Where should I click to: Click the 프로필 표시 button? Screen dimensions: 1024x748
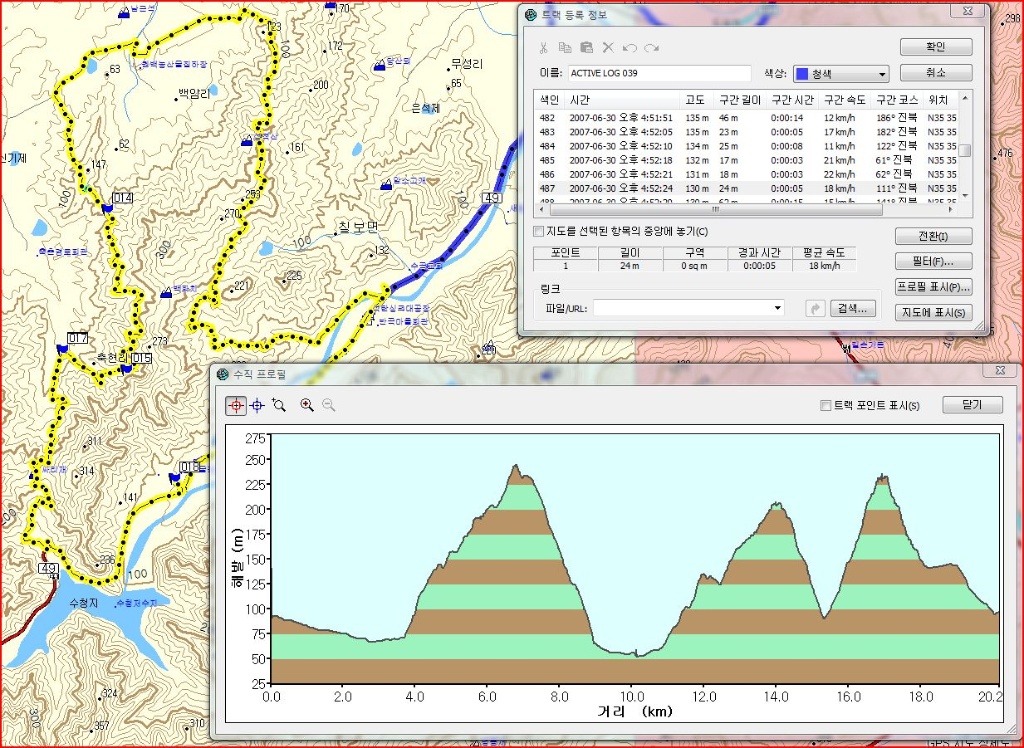click(933, 287)
